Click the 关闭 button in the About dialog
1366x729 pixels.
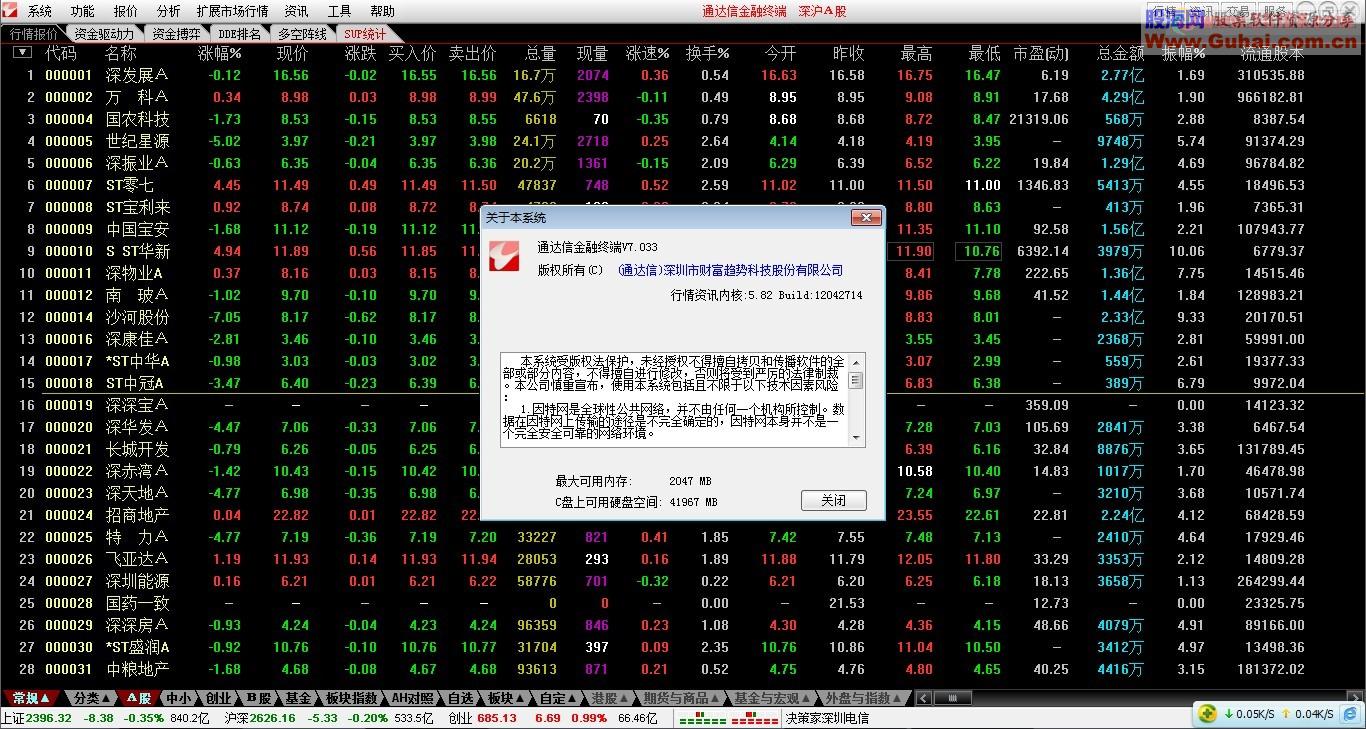(833, 500)
